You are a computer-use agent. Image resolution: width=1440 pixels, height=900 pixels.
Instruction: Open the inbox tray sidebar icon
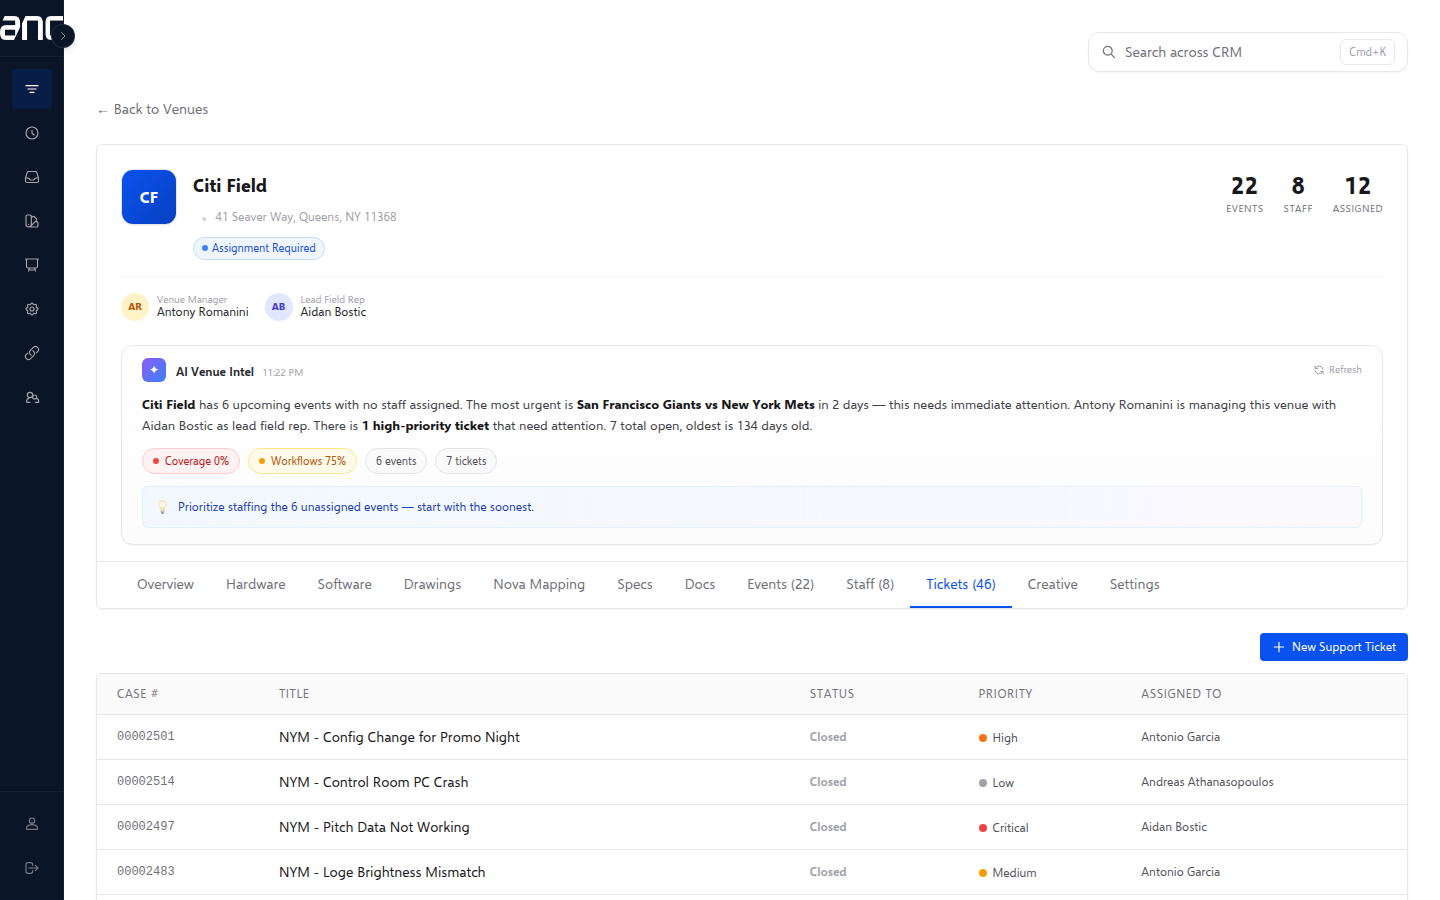pyautogui.click(x=32, y=177)
